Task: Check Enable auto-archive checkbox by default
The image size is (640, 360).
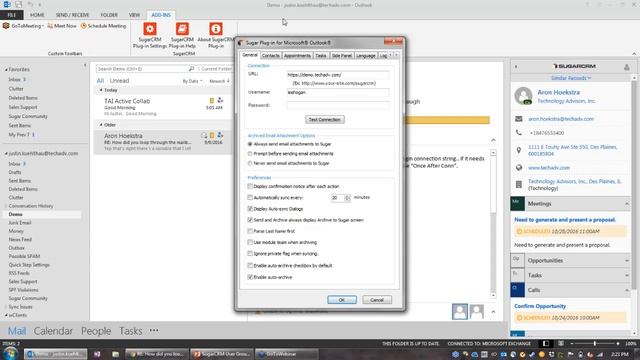Action: (250, 265)
